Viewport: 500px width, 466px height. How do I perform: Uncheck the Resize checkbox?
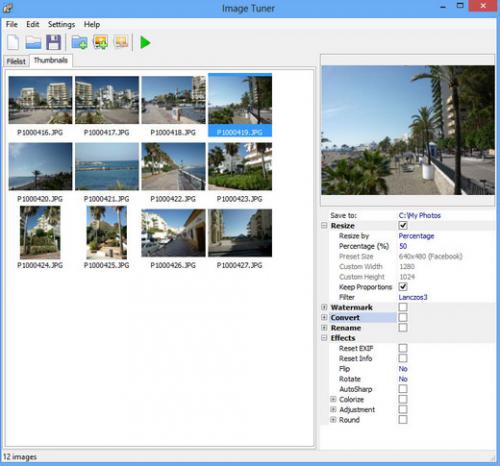[x=403, y=225]
